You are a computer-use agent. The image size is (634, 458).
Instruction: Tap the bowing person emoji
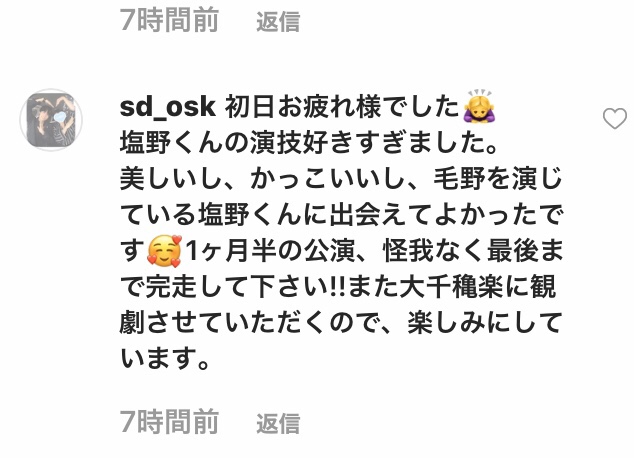(x=480, y=106)
